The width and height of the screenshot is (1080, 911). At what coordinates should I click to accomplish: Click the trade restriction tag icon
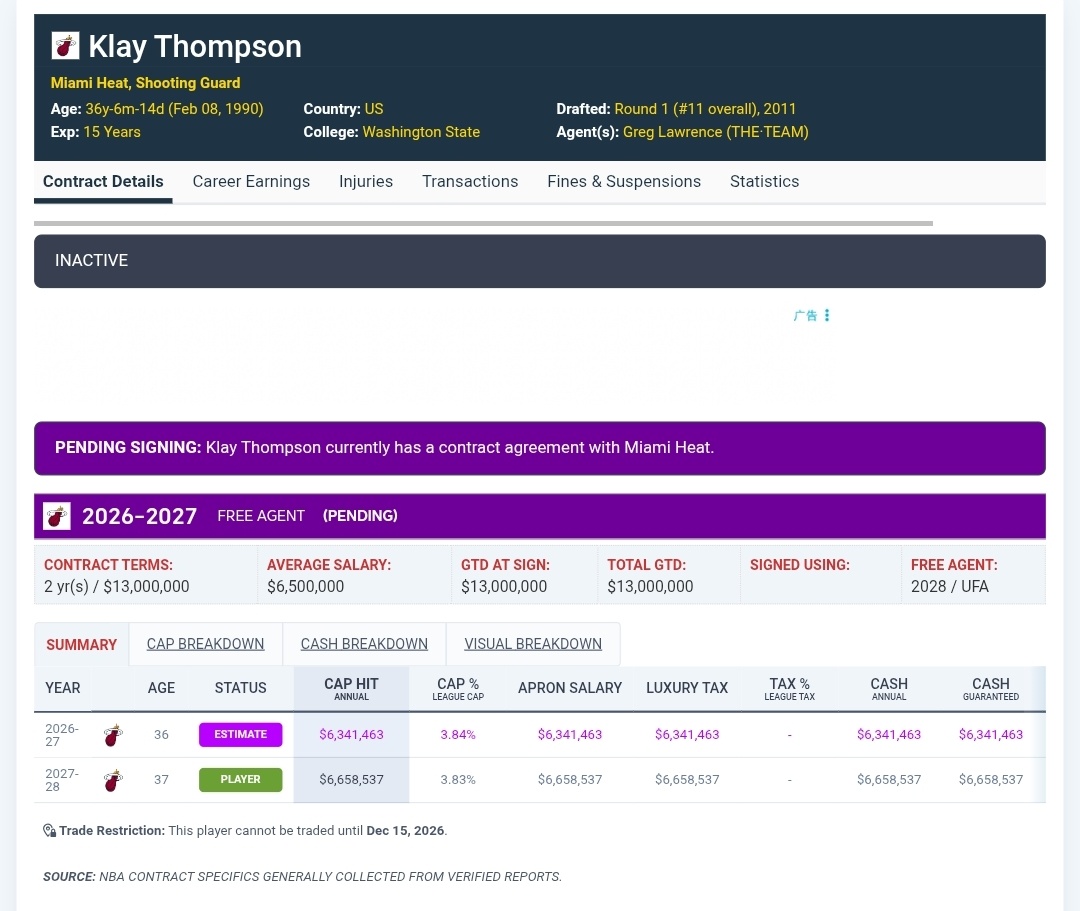(x=49, y=830)
